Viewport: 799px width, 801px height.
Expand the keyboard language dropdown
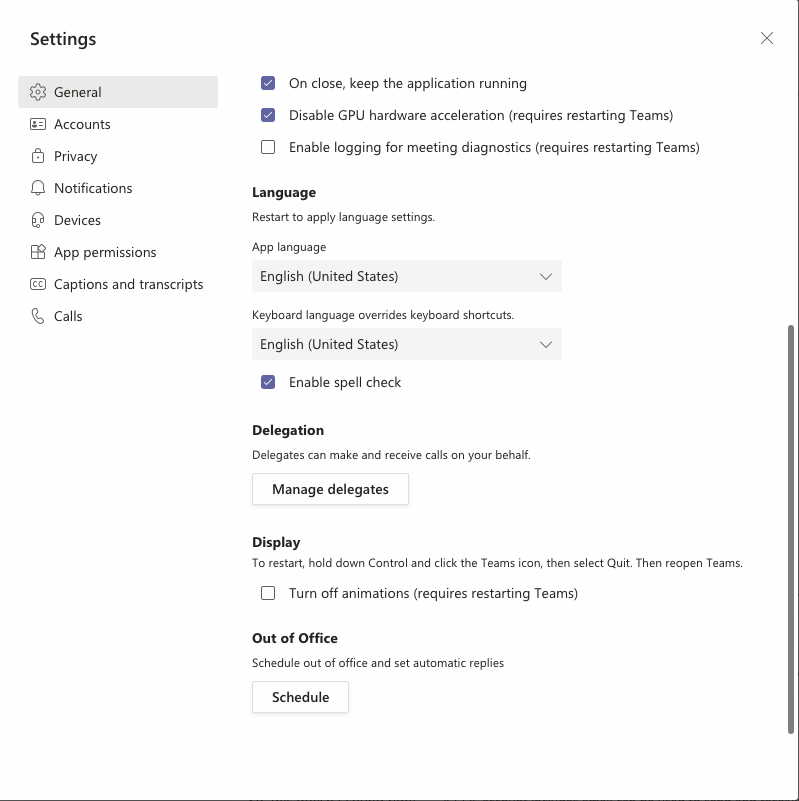407,344
